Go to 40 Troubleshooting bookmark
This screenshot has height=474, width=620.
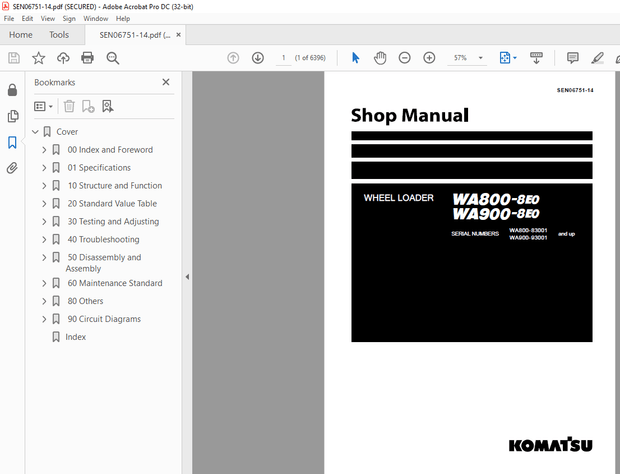(x=103, y=240)
